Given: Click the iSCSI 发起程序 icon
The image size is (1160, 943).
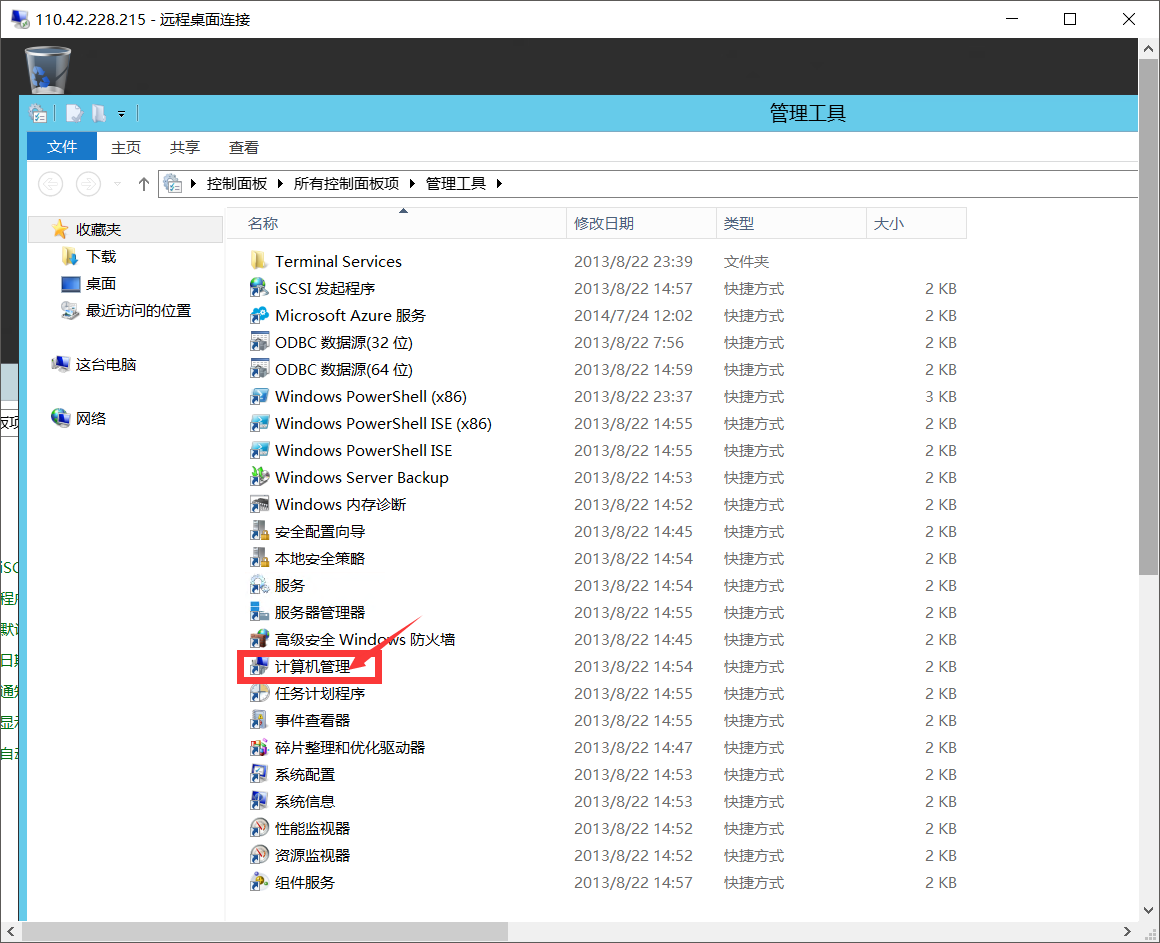Looking at the screenshot, I should click(x=259, y=288).
